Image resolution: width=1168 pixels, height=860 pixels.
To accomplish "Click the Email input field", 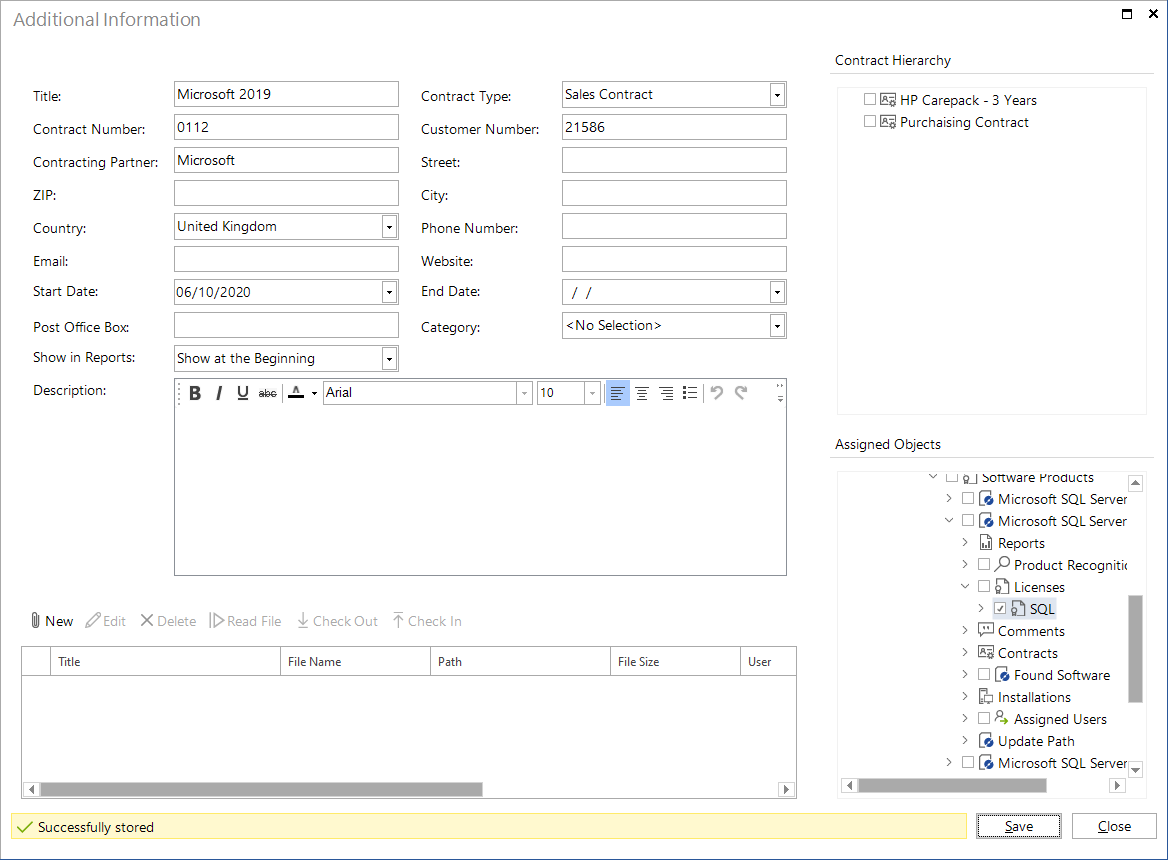I will (286, 260).
